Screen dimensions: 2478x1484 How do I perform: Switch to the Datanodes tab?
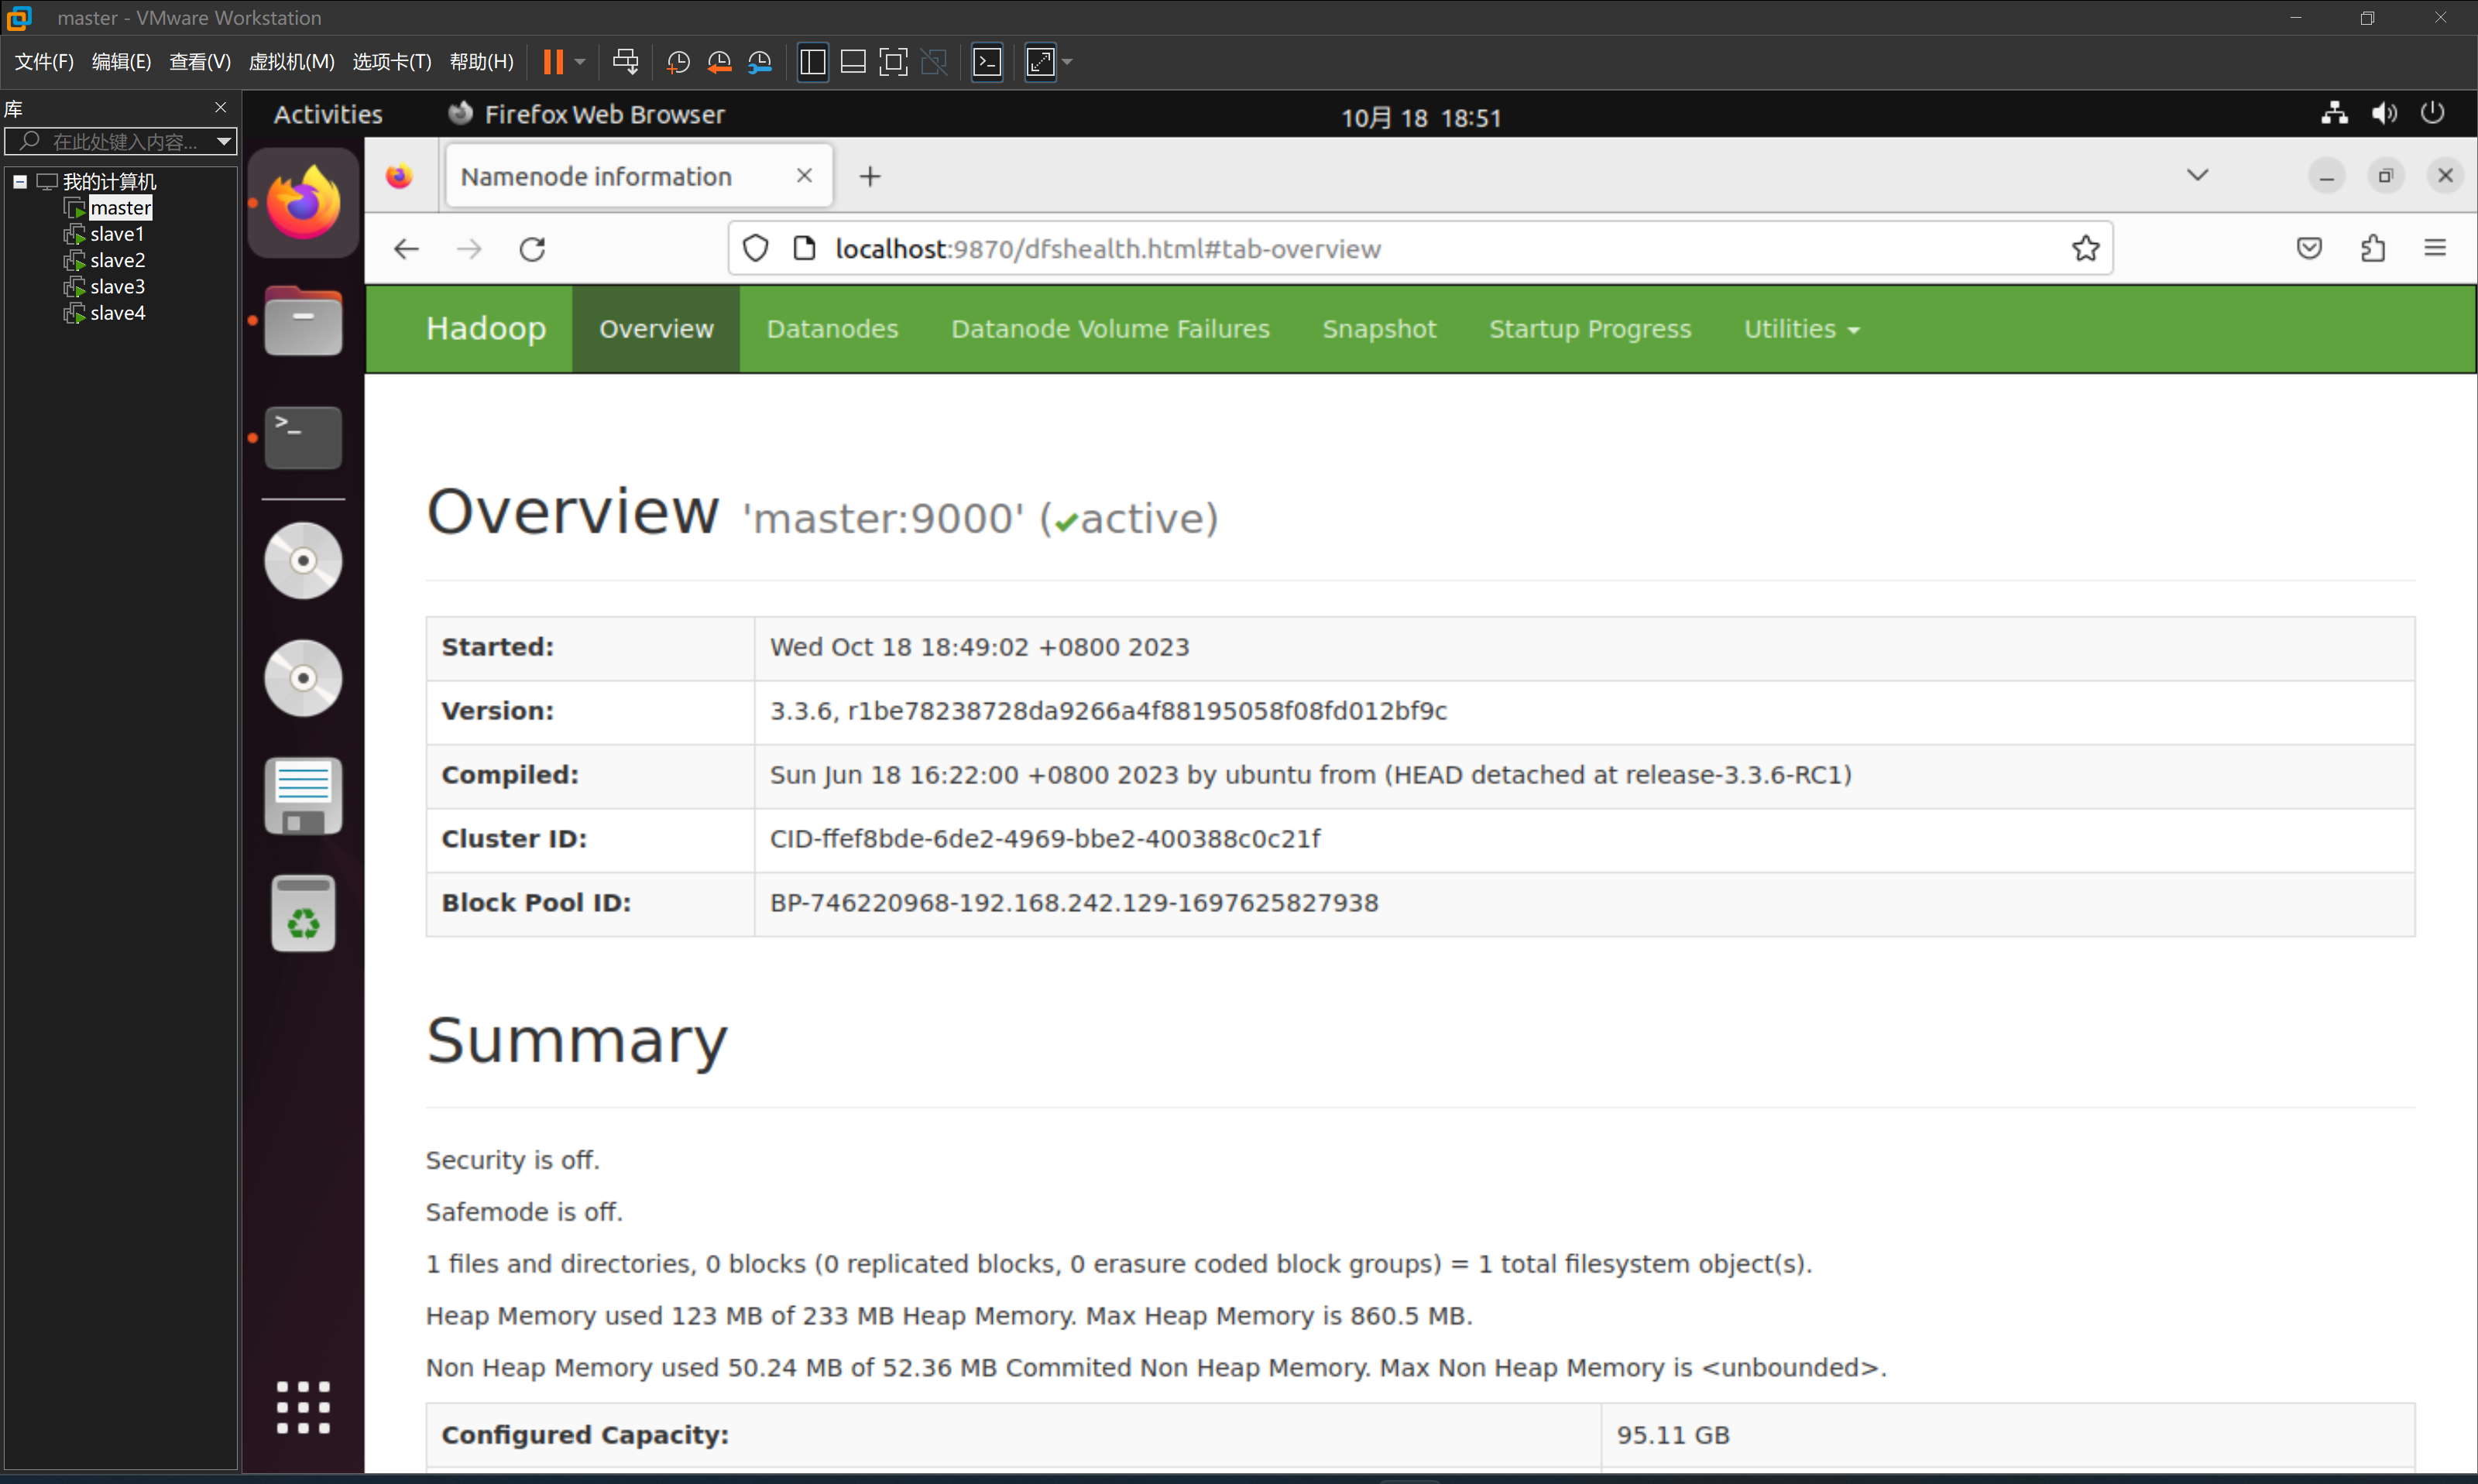832,329
